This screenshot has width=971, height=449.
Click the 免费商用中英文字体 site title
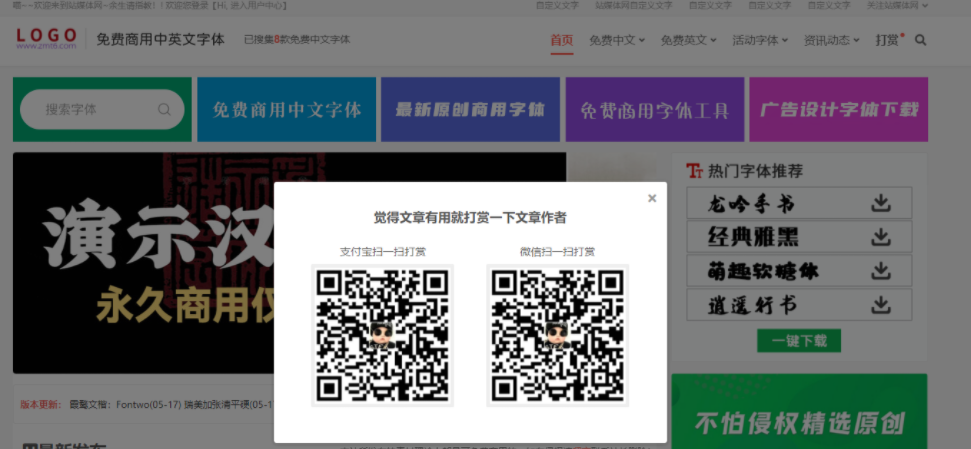[x=160, y=40]
